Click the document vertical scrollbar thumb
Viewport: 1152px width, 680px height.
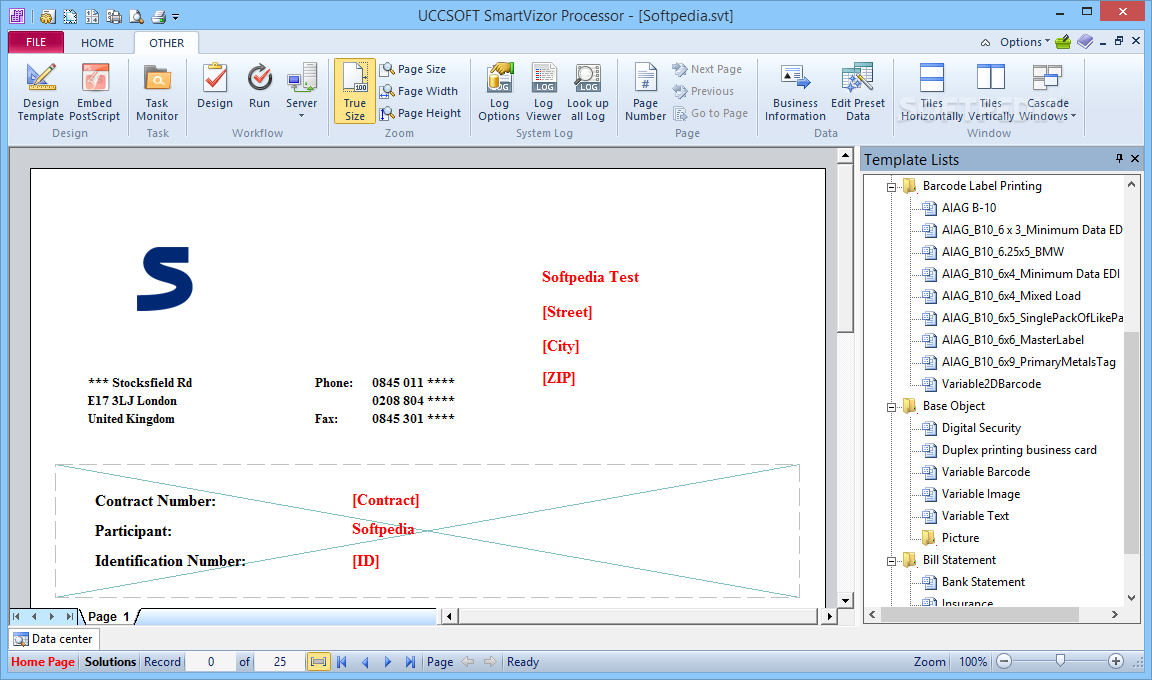[x=845, y=249]
